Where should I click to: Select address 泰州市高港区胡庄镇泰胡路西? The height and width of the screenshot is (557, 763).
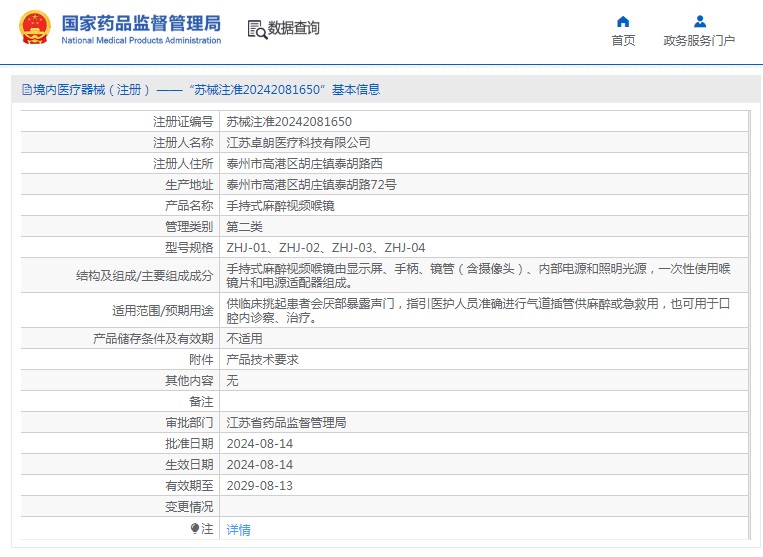pyautogui.click(x=304, y=163)
